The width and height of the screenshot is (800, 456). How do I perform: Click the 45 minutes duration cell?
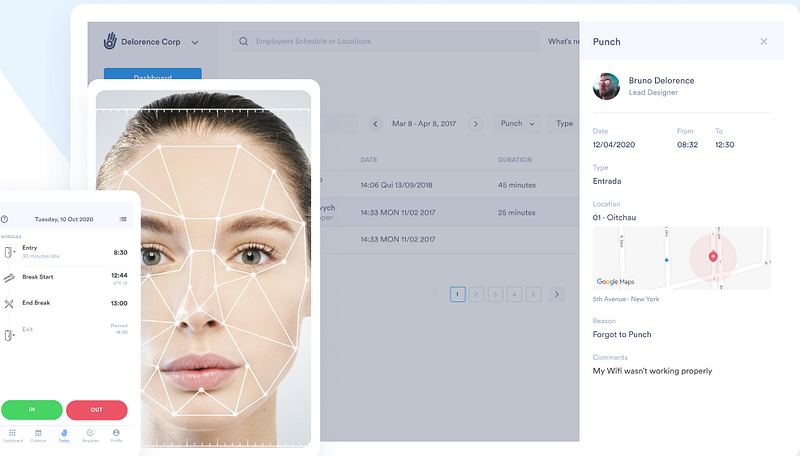click(517, 185)
